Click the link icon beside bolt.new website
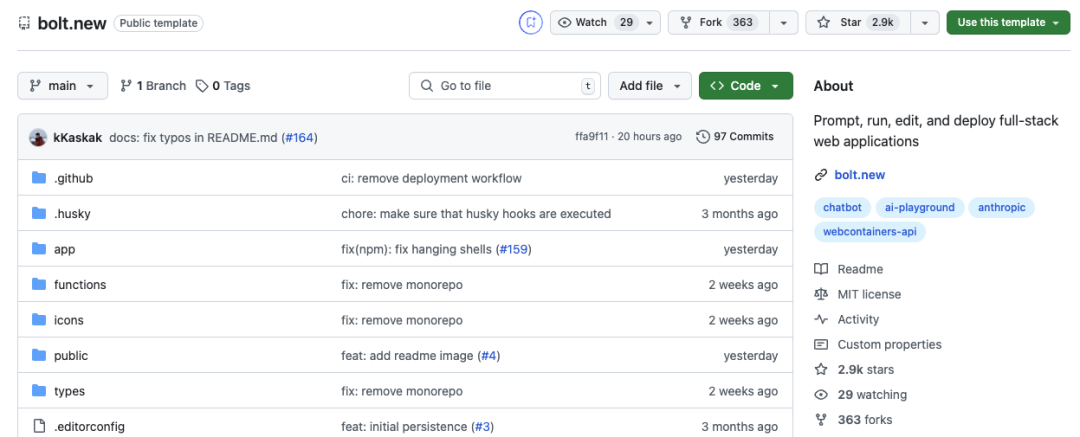Screen dimensions: 1080x437 click(x=820, y=175)
